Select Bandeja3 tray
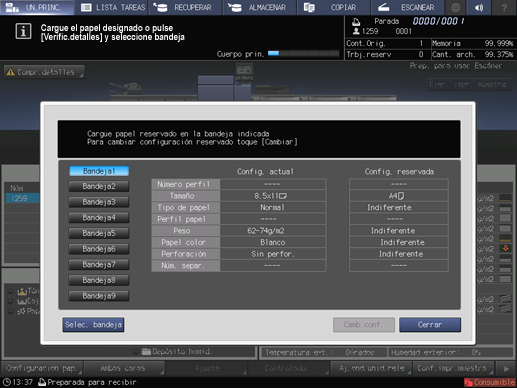 (x=99, y=202)
